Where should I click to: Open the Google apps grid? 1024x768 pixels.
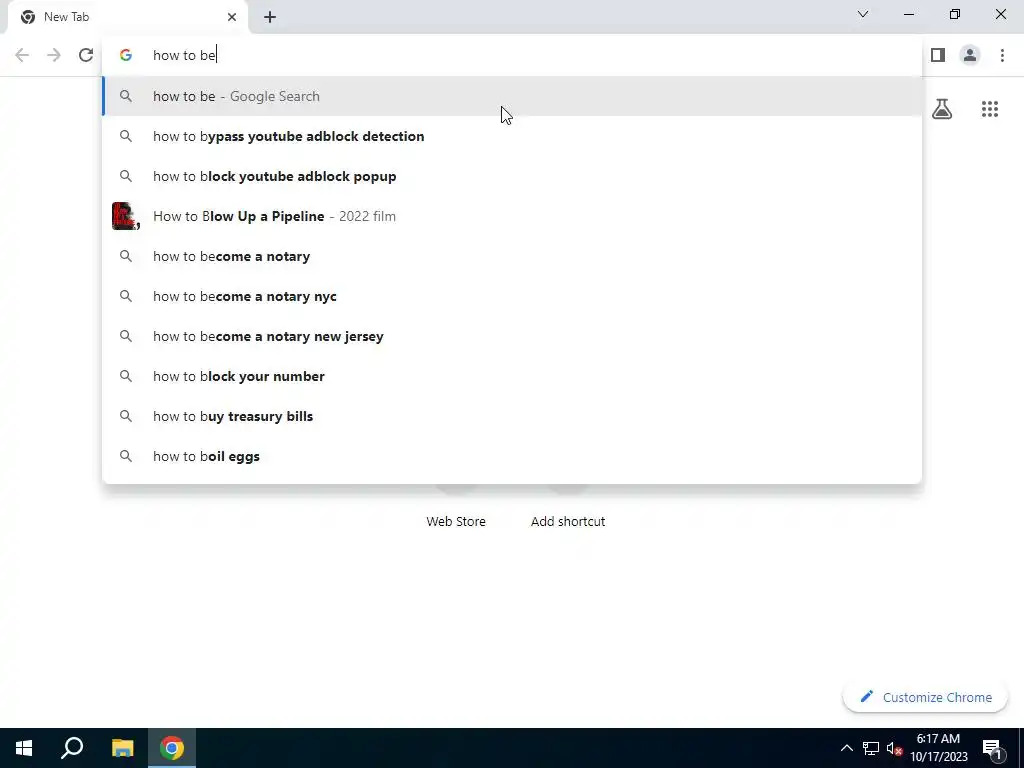[x=990, y=108]
